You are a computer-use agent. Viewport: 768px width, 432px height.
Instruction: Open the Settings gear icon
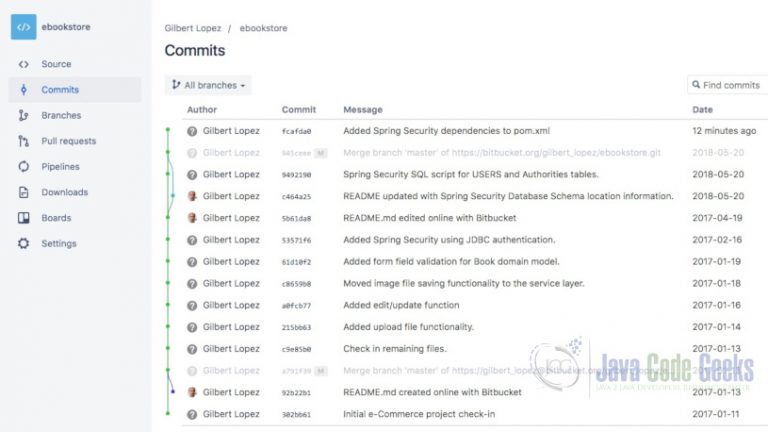click(x=24, y=243)
